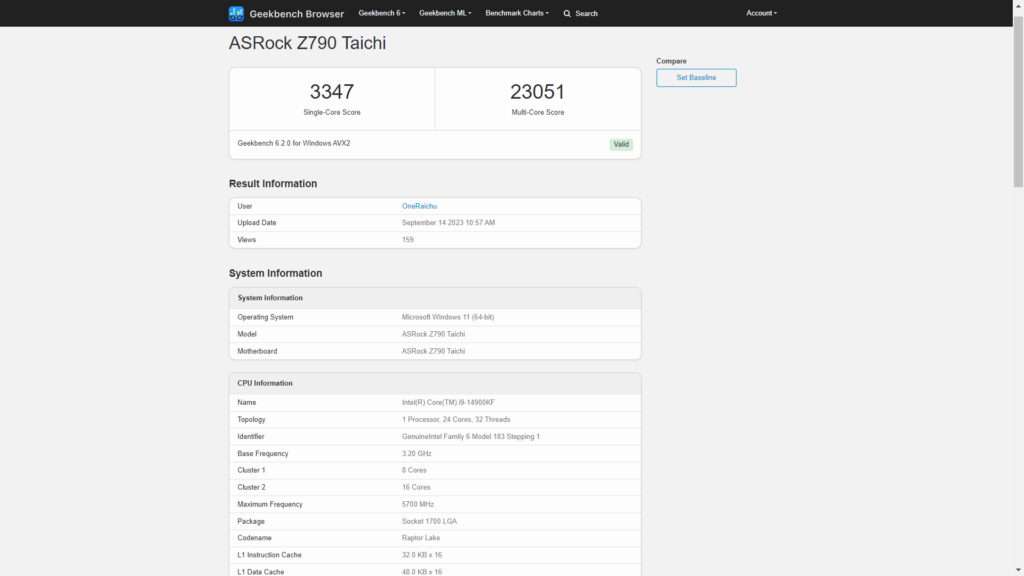The image size is (1024, 576).
Task: Click Microsoft Windows 11 (64-bit) value
Action: pyautogui.click(x=447, y=317)
